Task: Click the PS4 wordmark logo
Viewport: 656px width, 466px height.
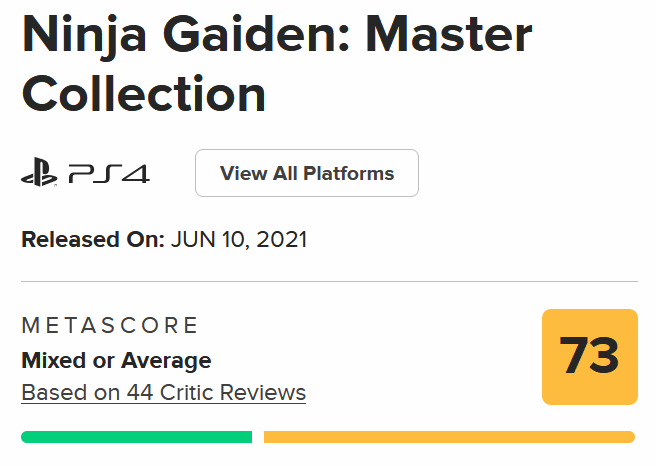Action: 109,174
